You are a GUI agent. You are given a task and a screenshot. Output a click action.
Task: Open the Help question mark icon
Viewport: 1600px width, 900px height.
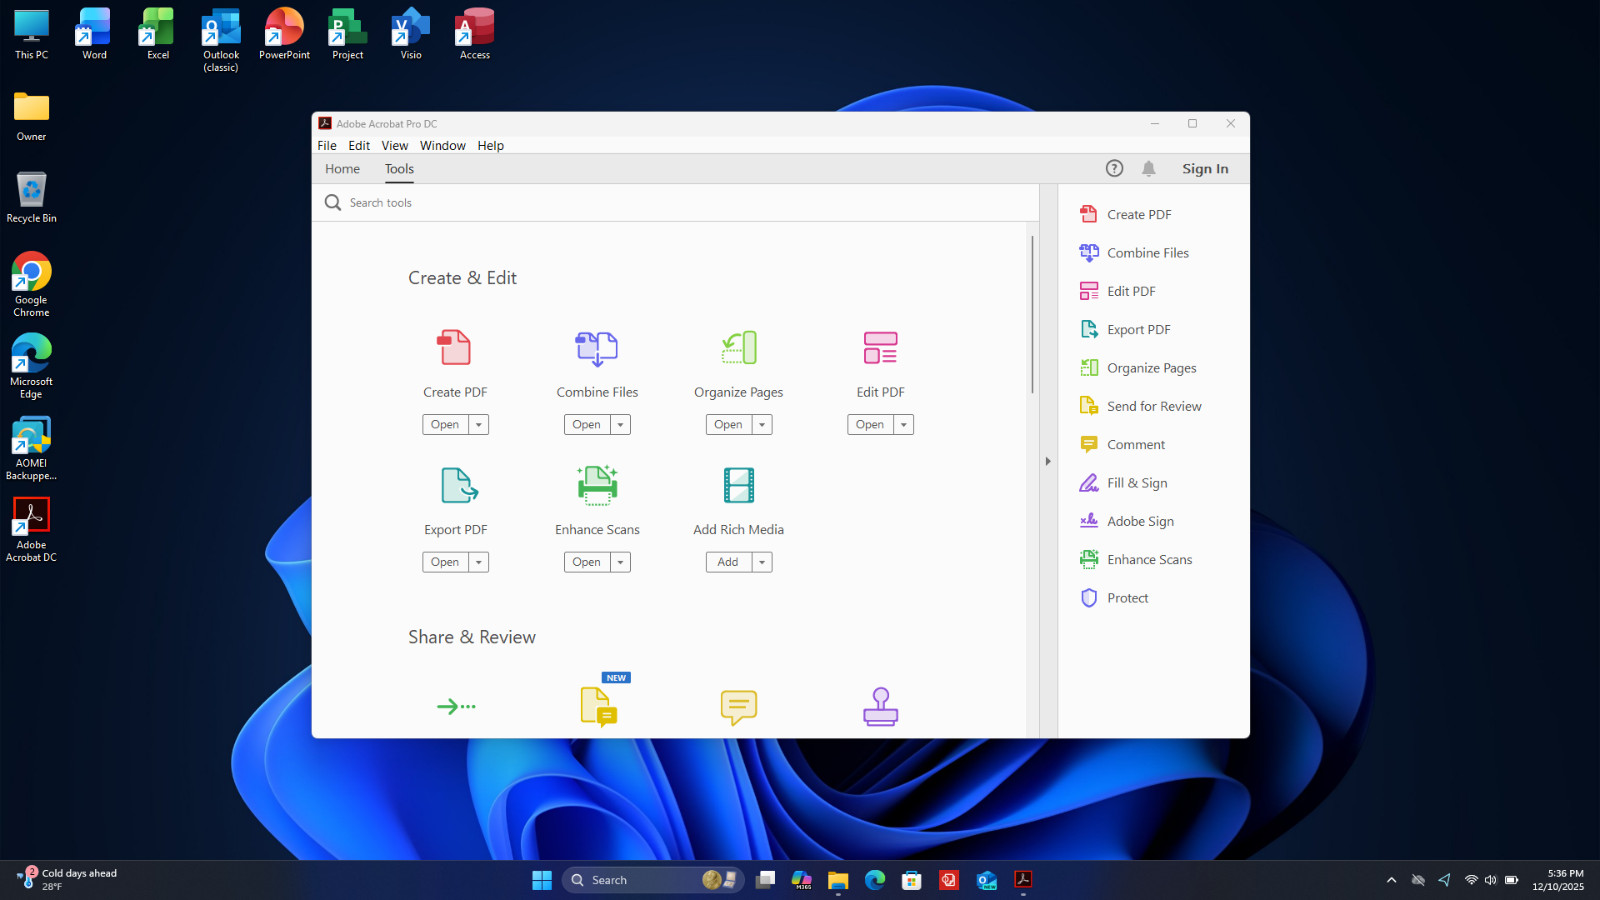(1114, 169)
